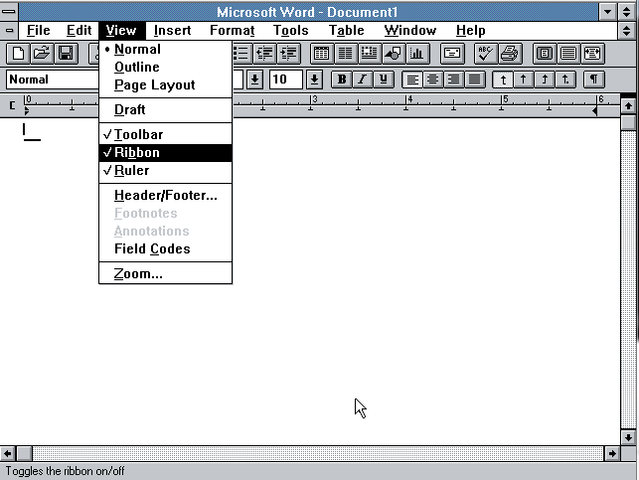Center text using the ribbon icon
Image resolution: width=639 pixels, height=480 pixels.
[433, 79]
